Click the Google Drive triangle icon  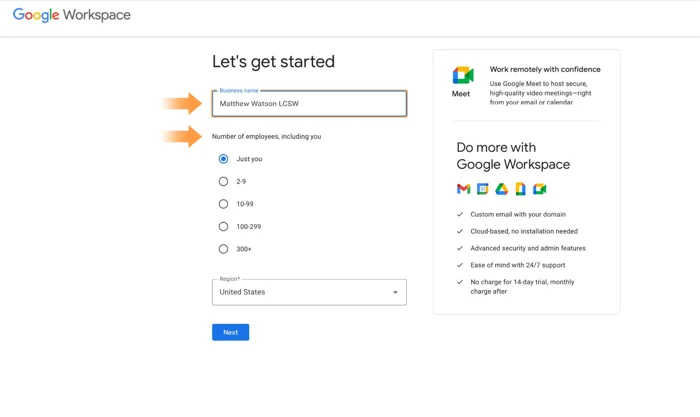pos(501,189)
